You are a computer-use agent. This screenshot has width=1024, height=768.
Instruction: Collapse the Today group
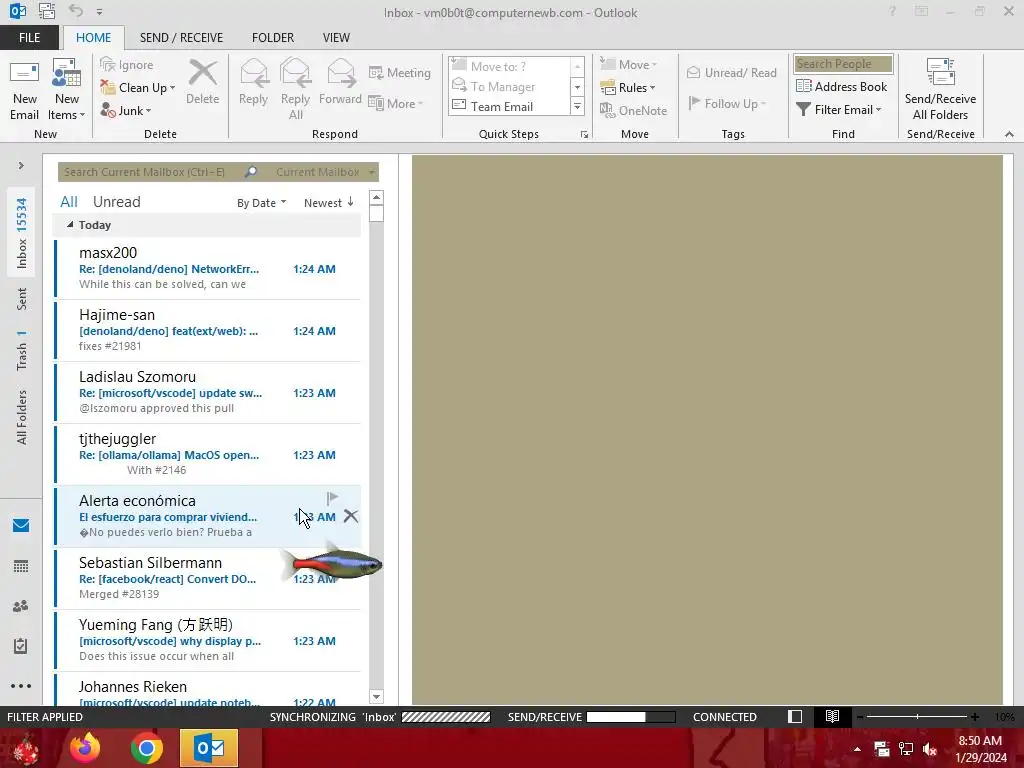pos(70,225)
